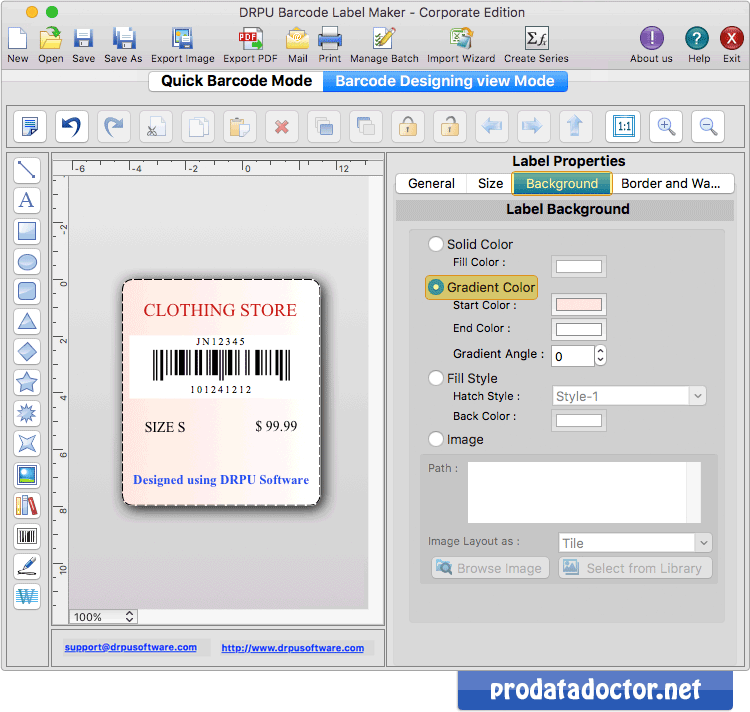Click Create Series icon
This screenshot has width=750, height=712.
536,39
